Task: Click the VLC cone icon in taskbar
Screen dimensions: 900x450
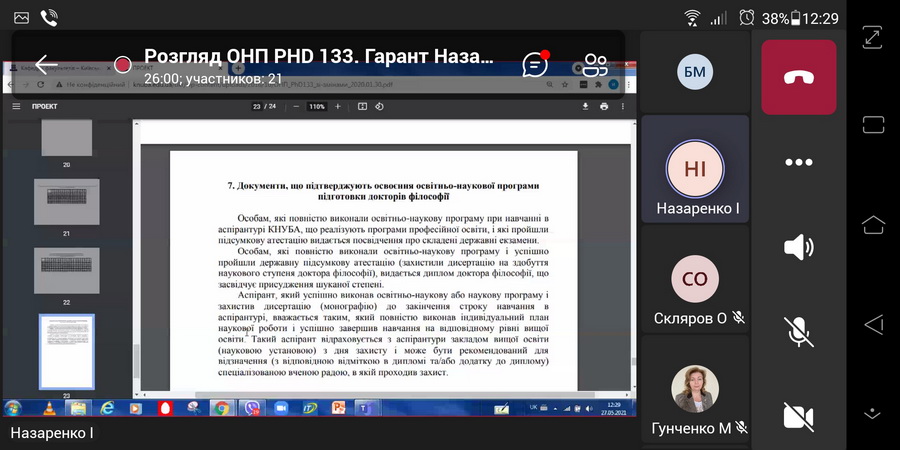Action: 49,408
